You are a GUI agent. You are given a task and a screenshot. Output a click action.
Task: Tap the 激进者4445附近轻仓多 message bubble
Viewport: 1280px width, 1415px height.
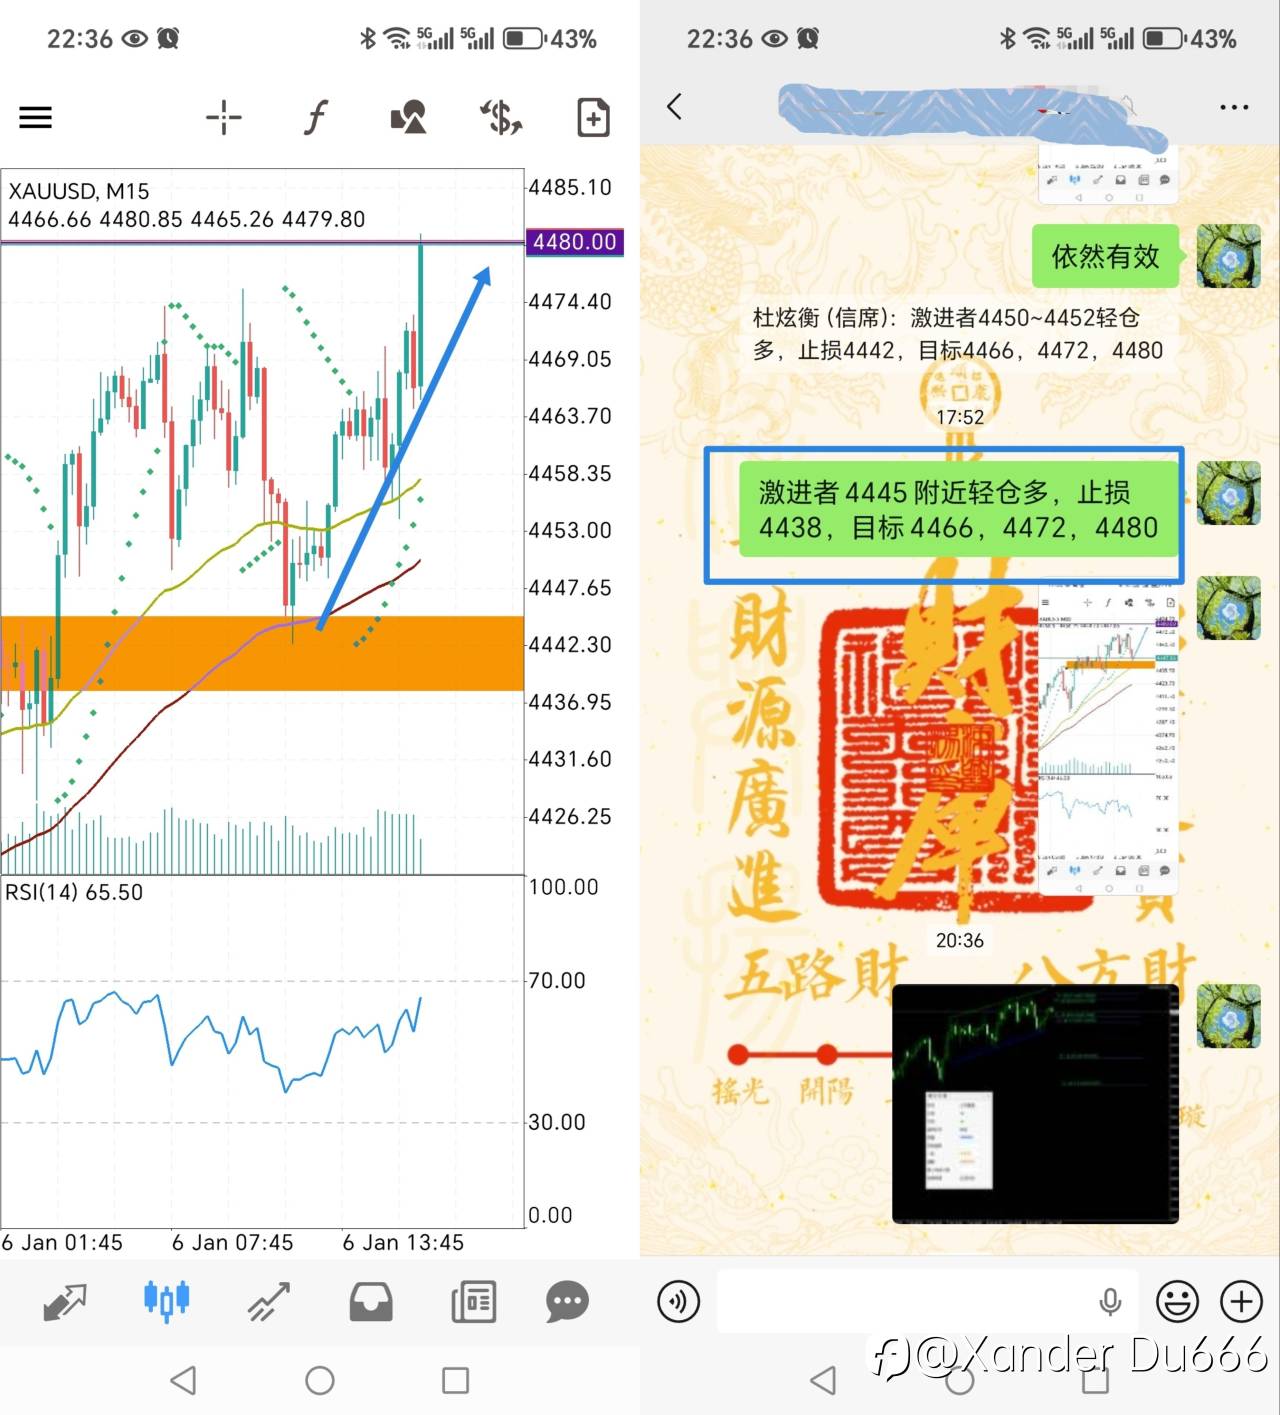(958, 510)
